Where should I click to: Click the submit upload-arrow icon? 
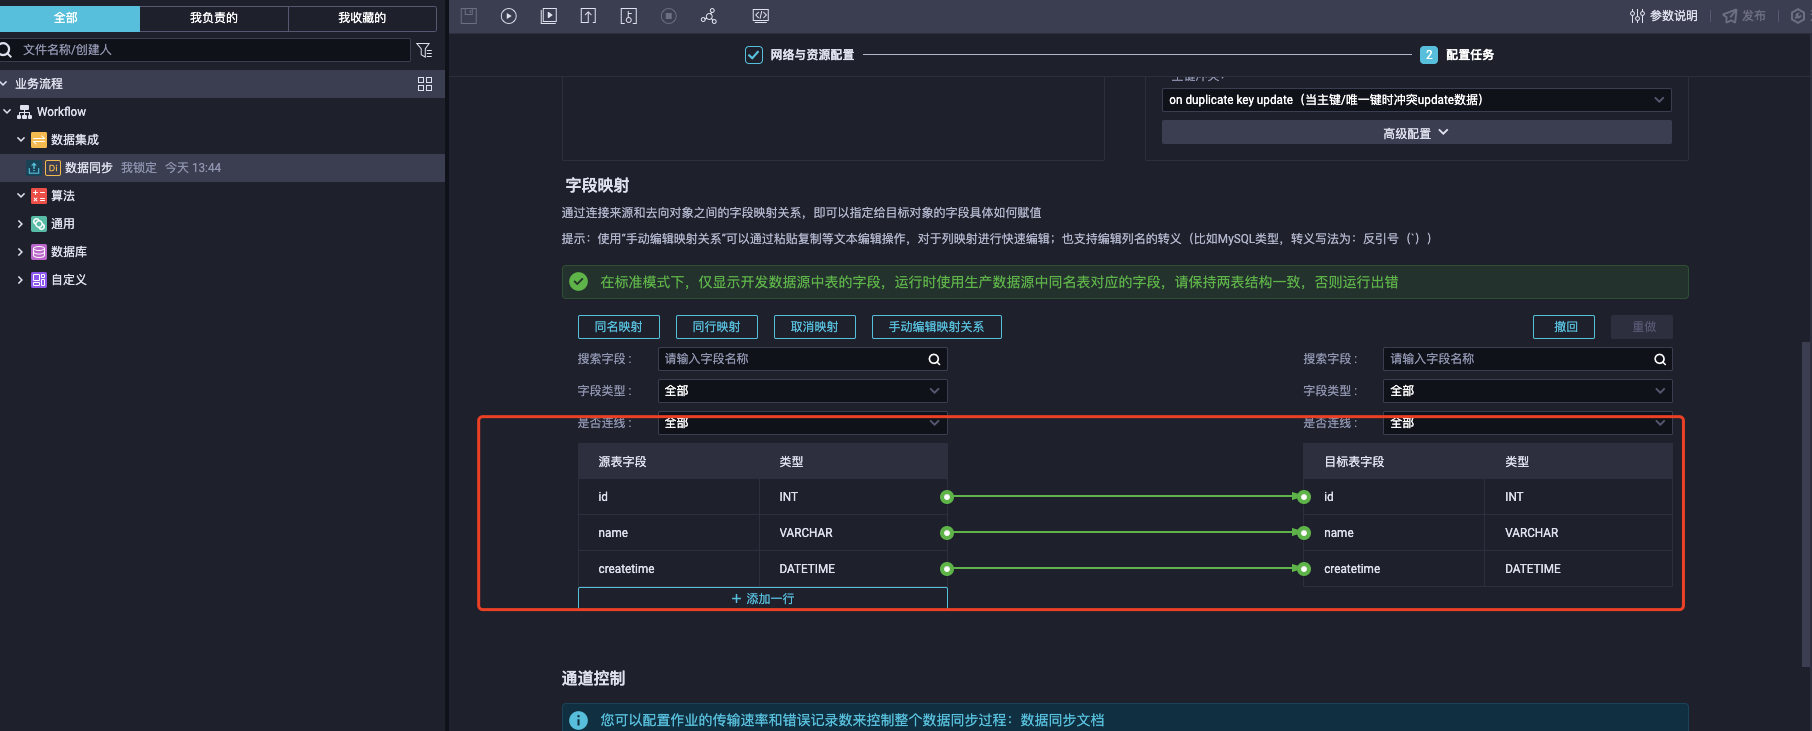click(589, 16)
